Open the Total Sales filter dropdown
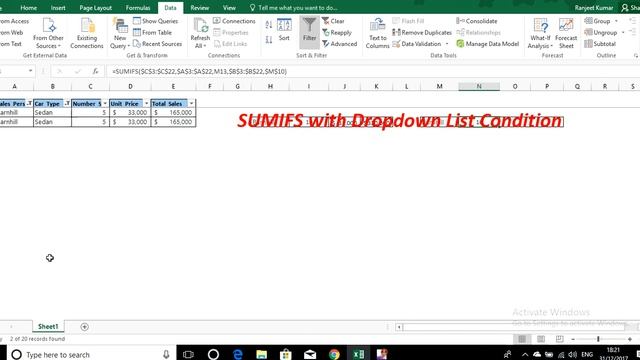640x360 pixels. (x=191, y=104)
